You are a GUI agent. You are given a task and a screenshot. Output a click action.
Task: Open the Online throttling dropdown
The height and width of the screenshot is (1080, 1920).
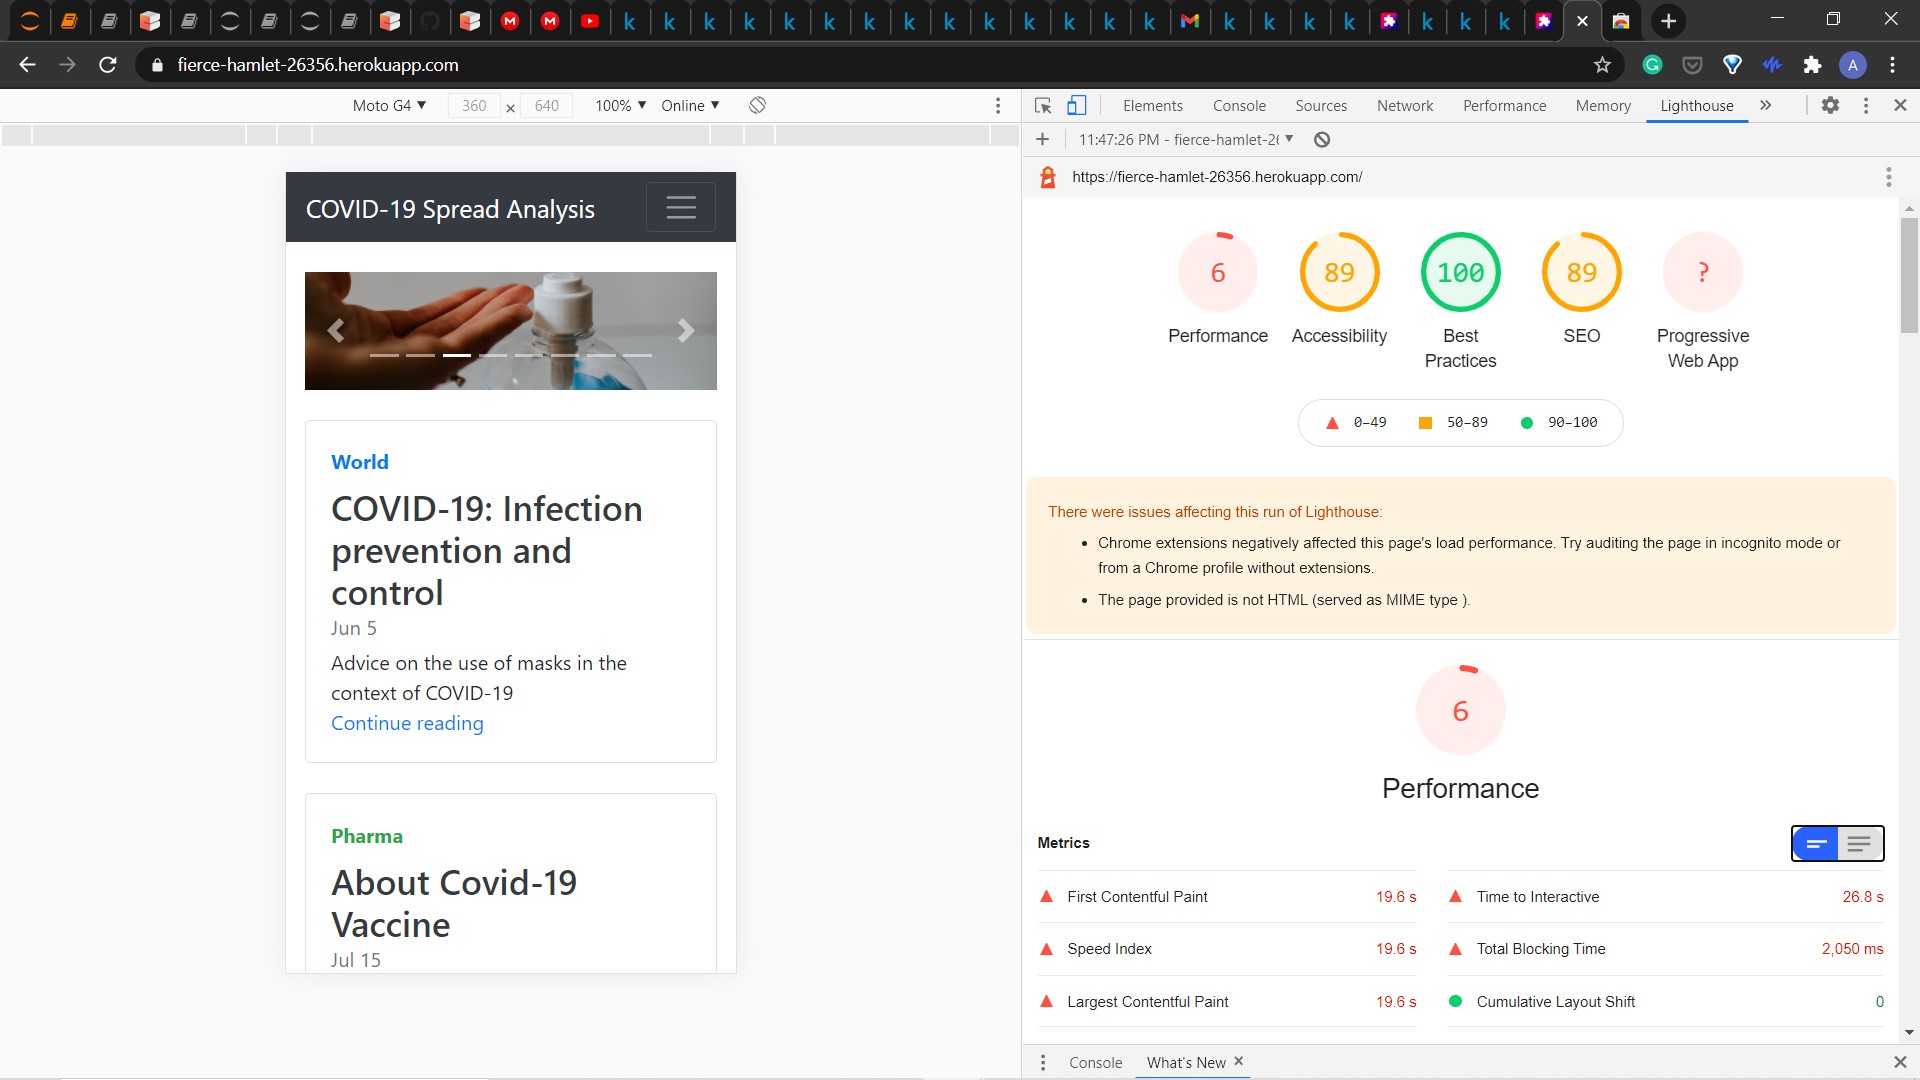[x=690, y=106]
